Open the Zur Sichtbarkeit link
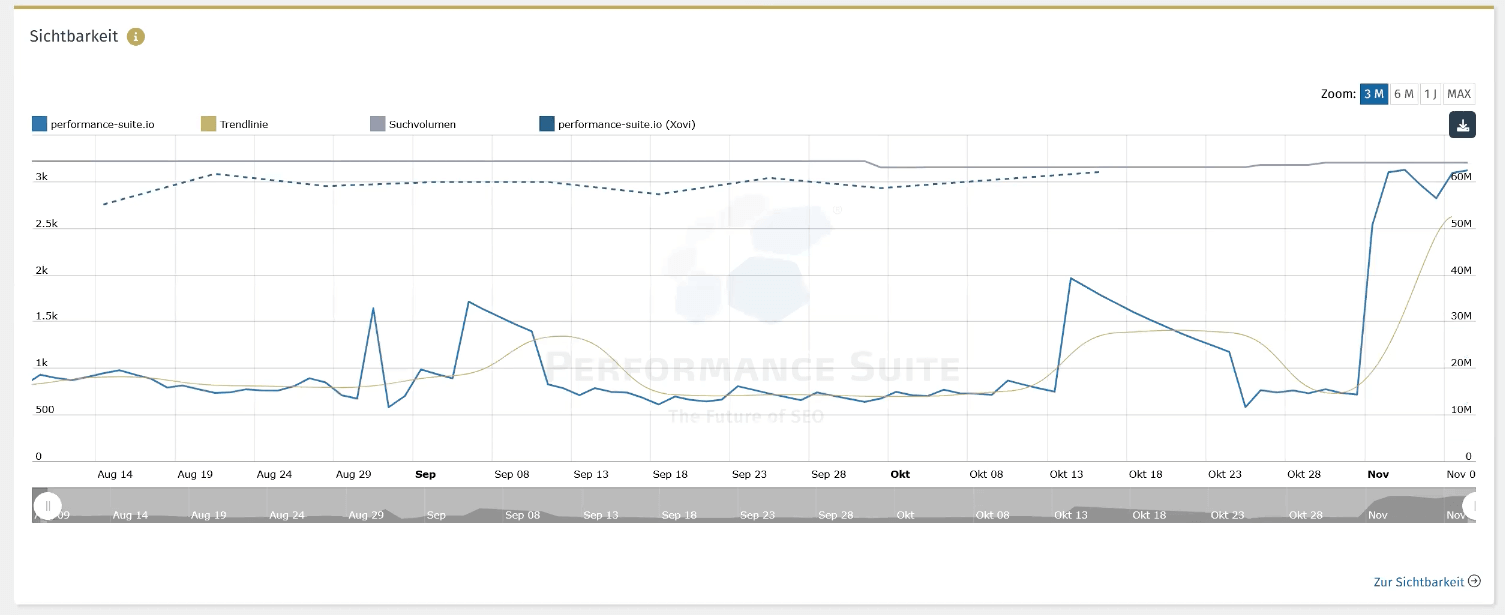Screen dimensions: 1505x615 (x=1418, y=582)
